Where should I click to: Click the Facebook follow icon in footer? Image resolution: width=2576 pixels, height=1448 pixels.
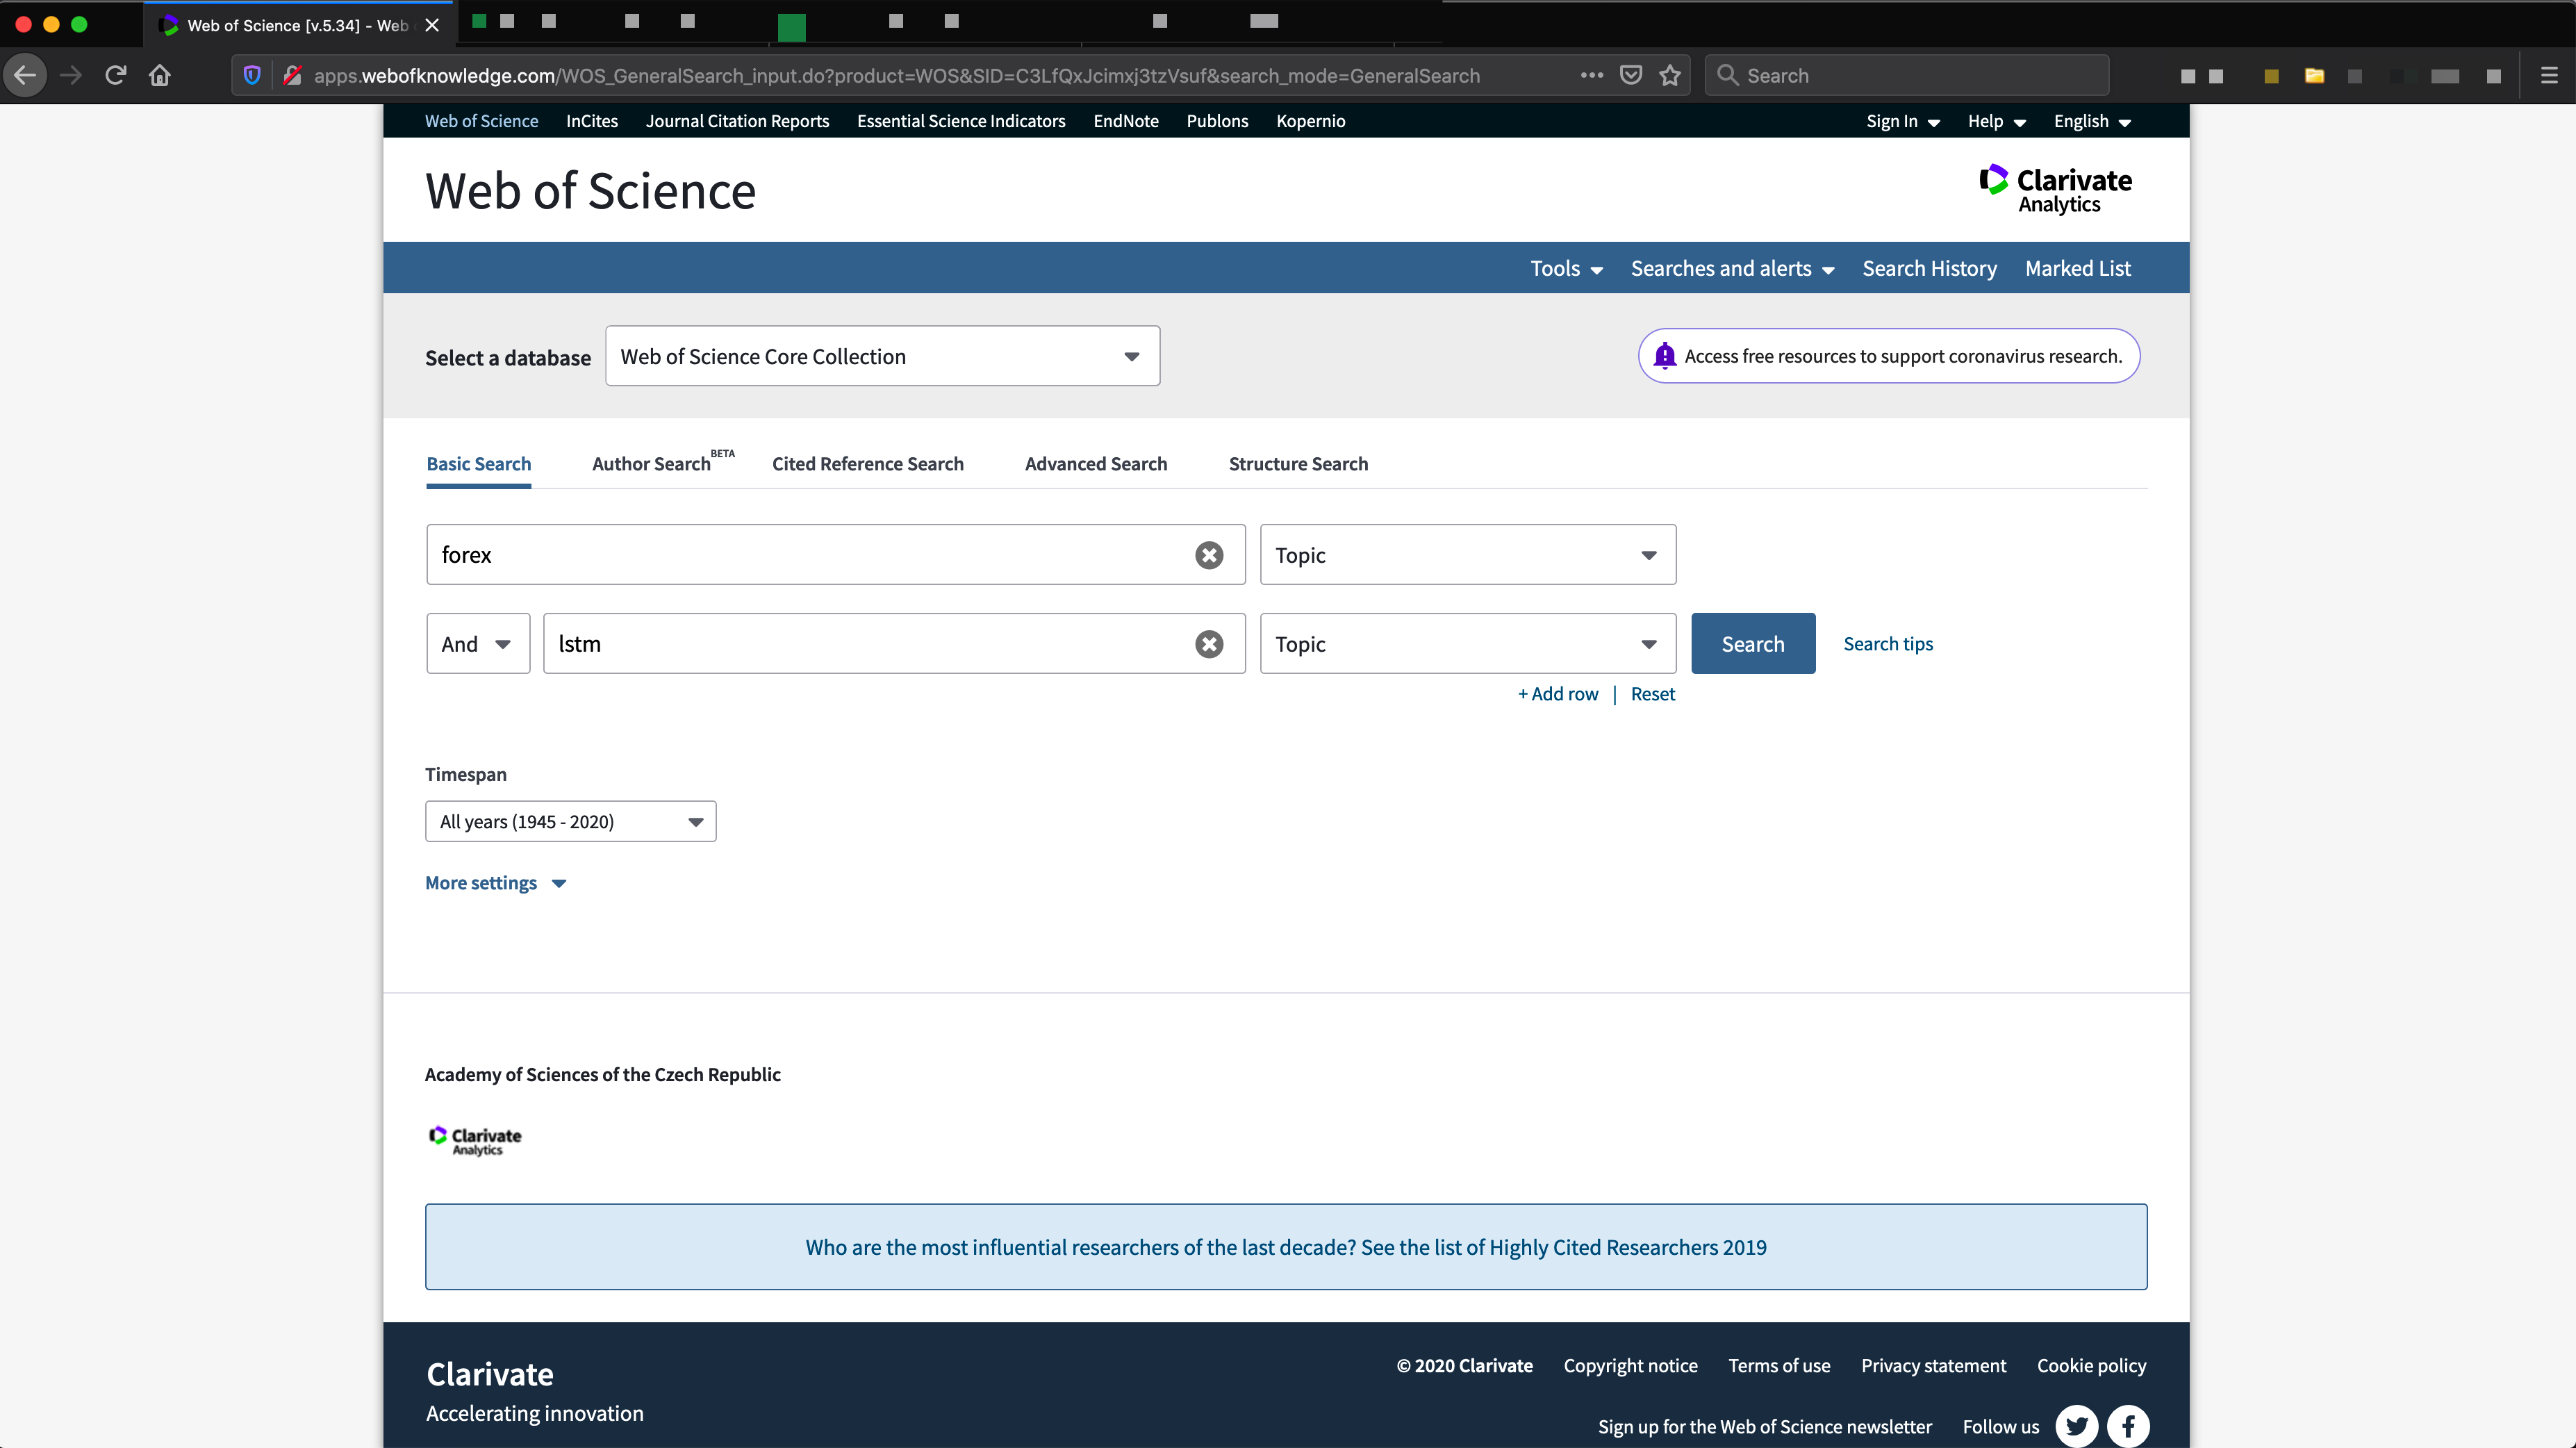pyautogui.click(x=2128, y=1426)
